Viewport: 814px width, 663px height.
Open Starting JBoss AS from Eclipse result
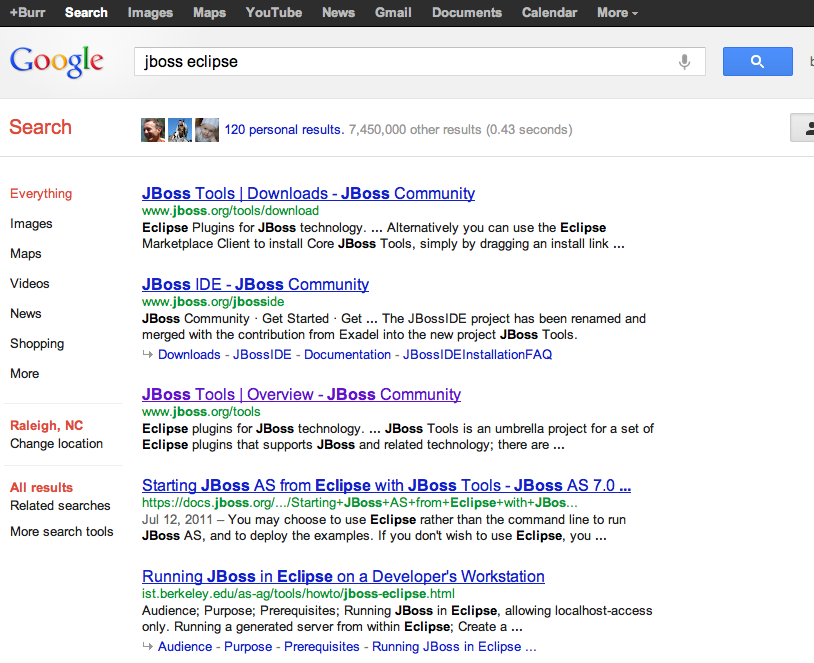click(x=386, y=485)
